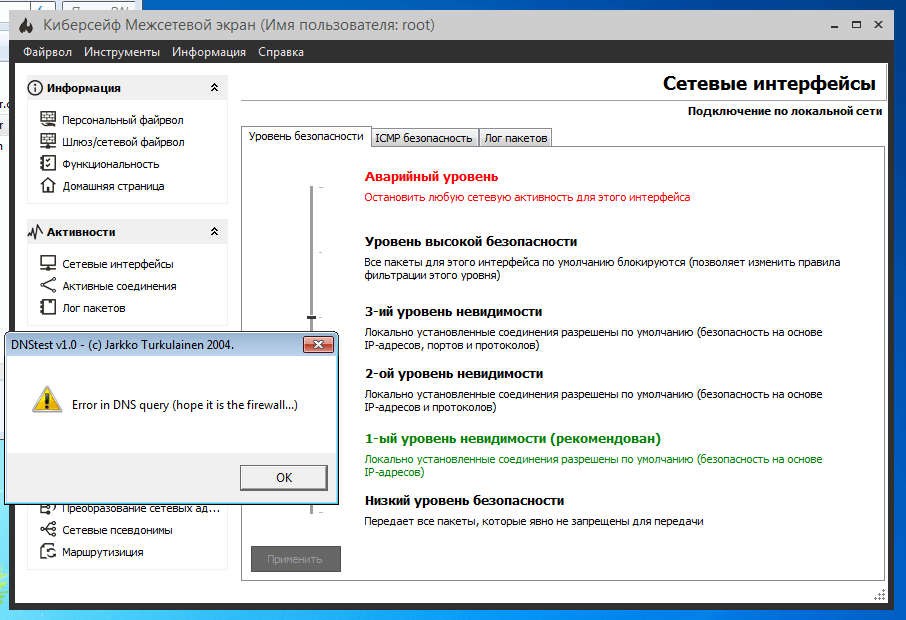Click the Функциональность checklist icon
906x620 pixels.
pyautogui.click(x=47, y=164)
